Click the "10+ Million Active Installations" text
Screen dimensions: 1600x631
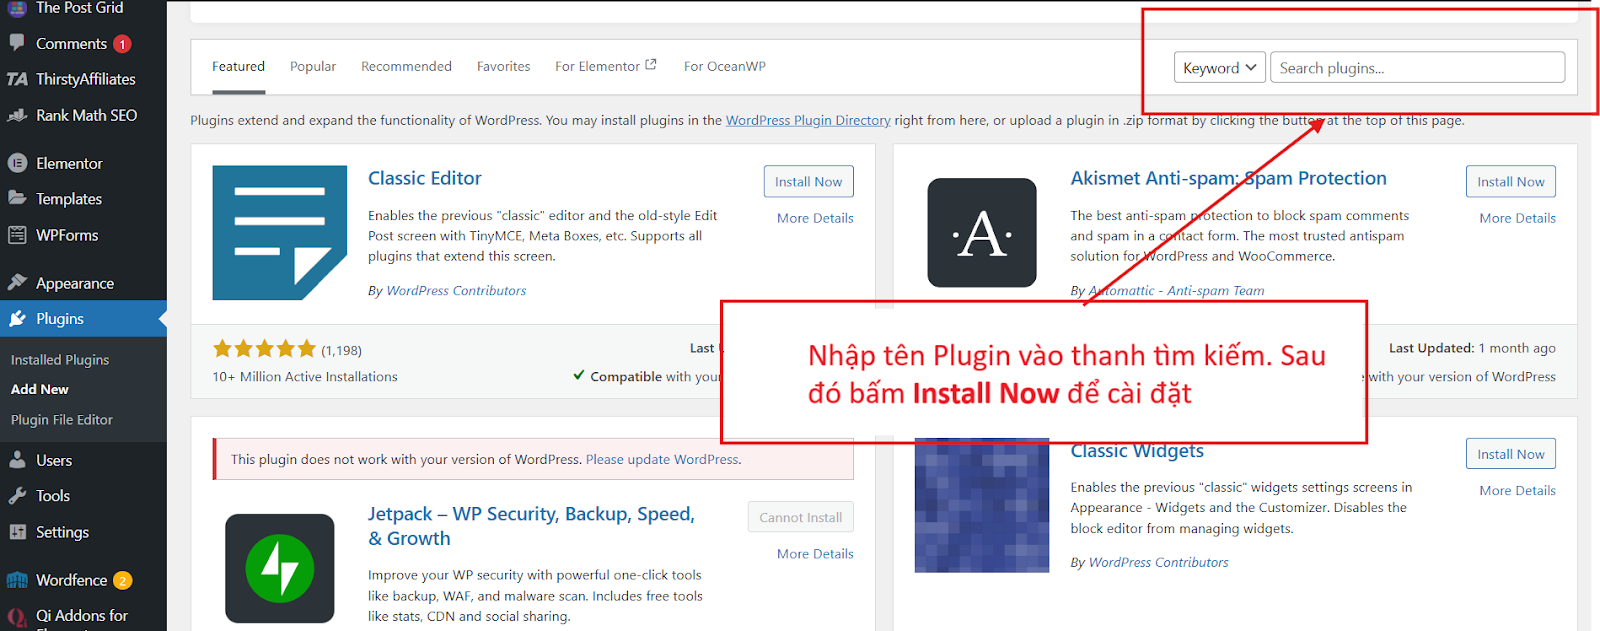(305, 377)
